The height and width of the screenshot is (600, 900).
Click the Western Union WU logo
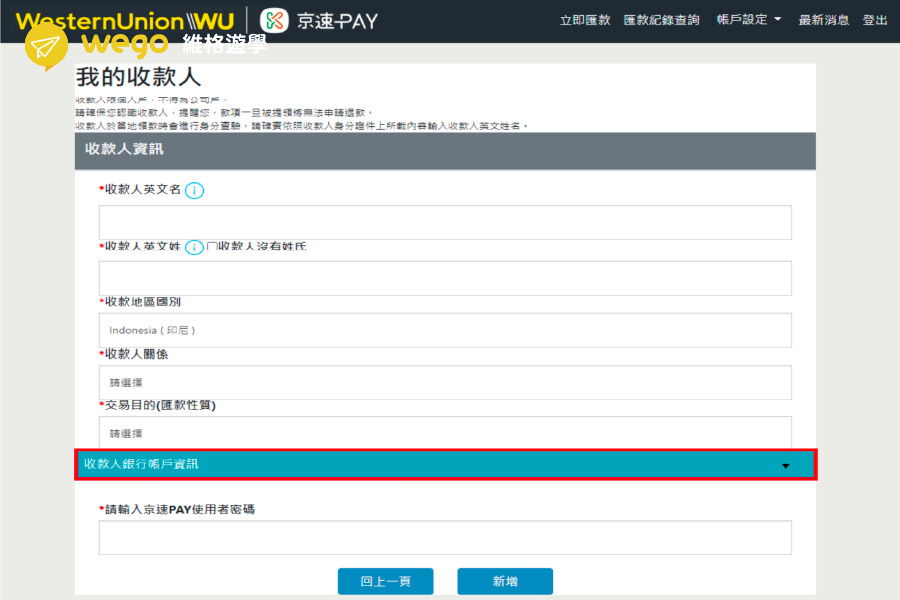pyautogui.click(x=125, y=21)
